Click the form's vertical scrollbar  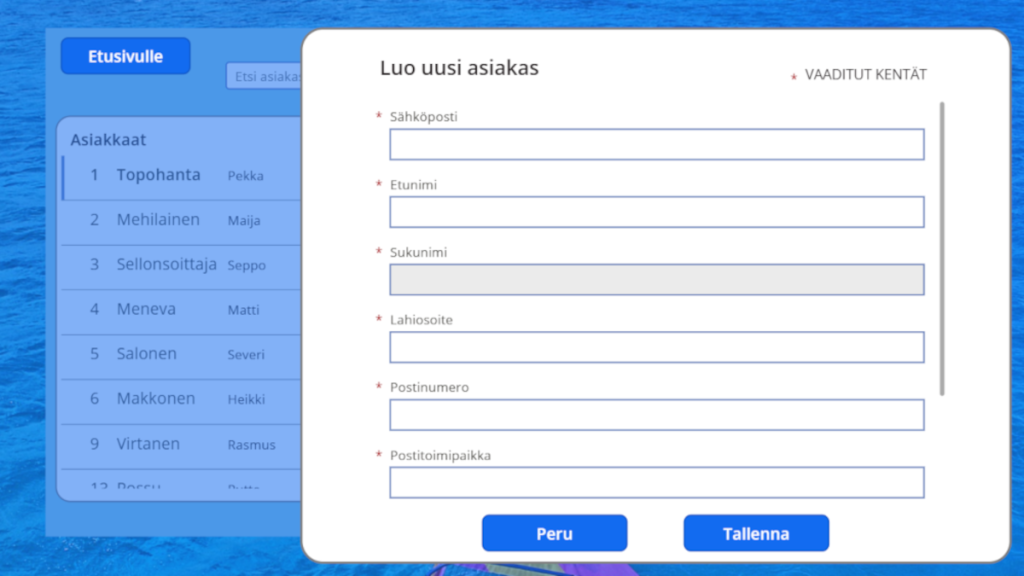942,248
